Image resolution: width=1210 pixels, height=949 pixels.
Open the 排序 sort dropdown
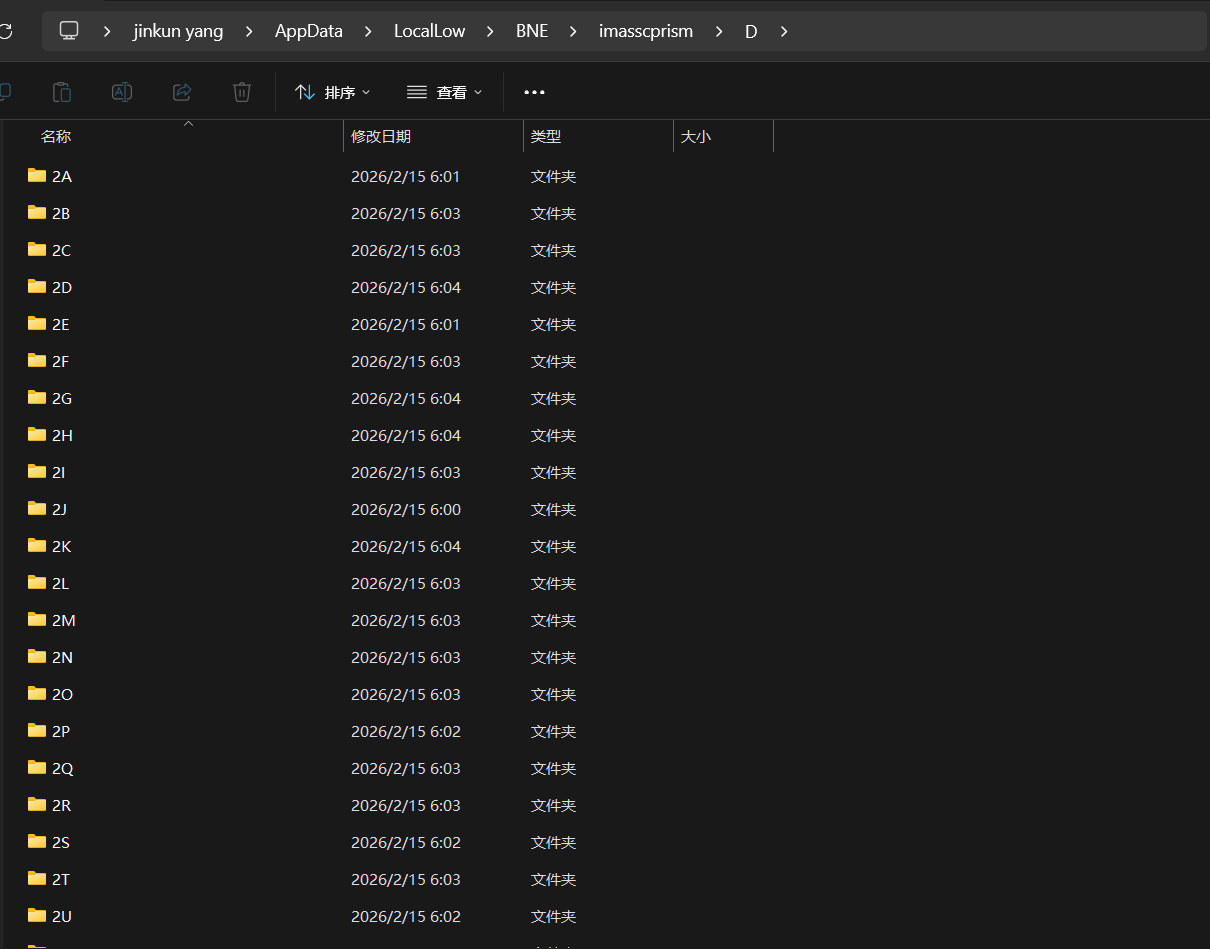(333, 92)
